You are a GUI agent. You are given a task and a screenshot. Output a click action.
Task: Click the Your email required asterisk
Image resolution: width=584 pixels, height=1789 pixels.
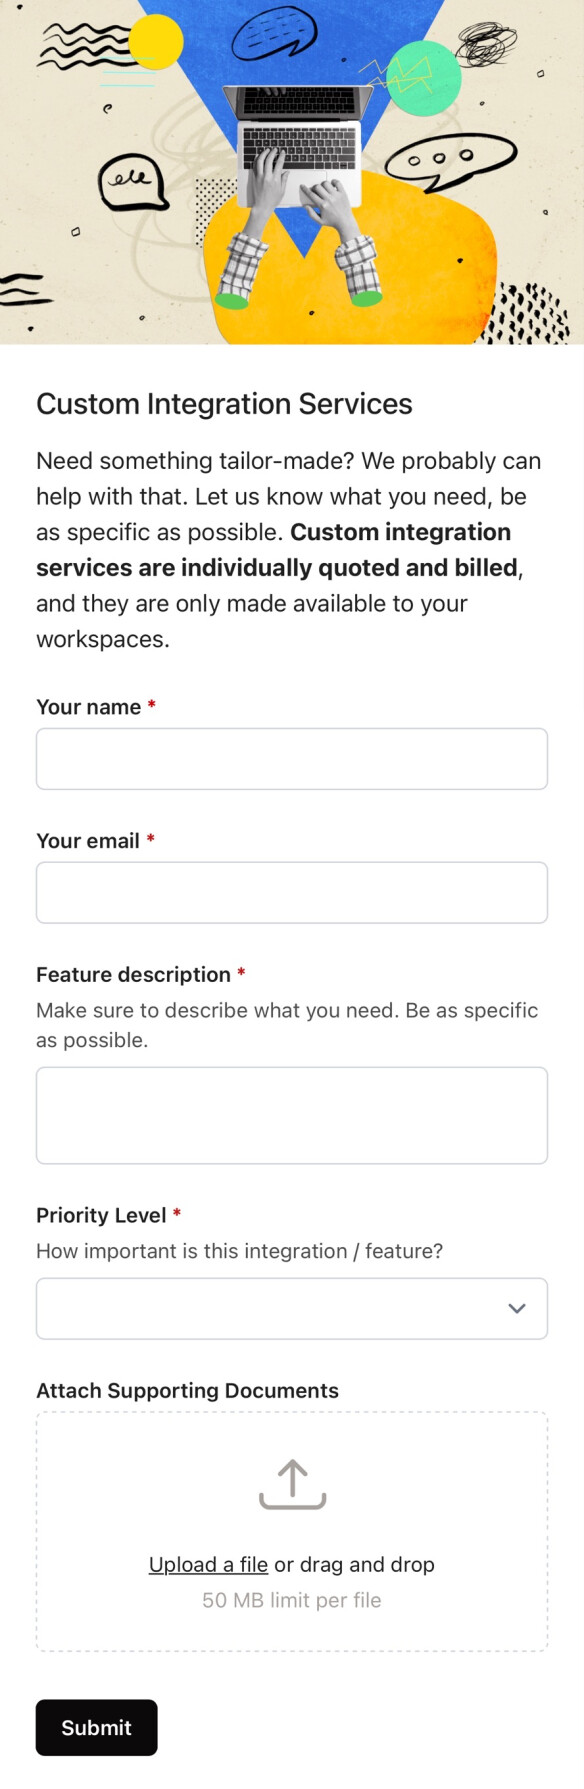148,838
